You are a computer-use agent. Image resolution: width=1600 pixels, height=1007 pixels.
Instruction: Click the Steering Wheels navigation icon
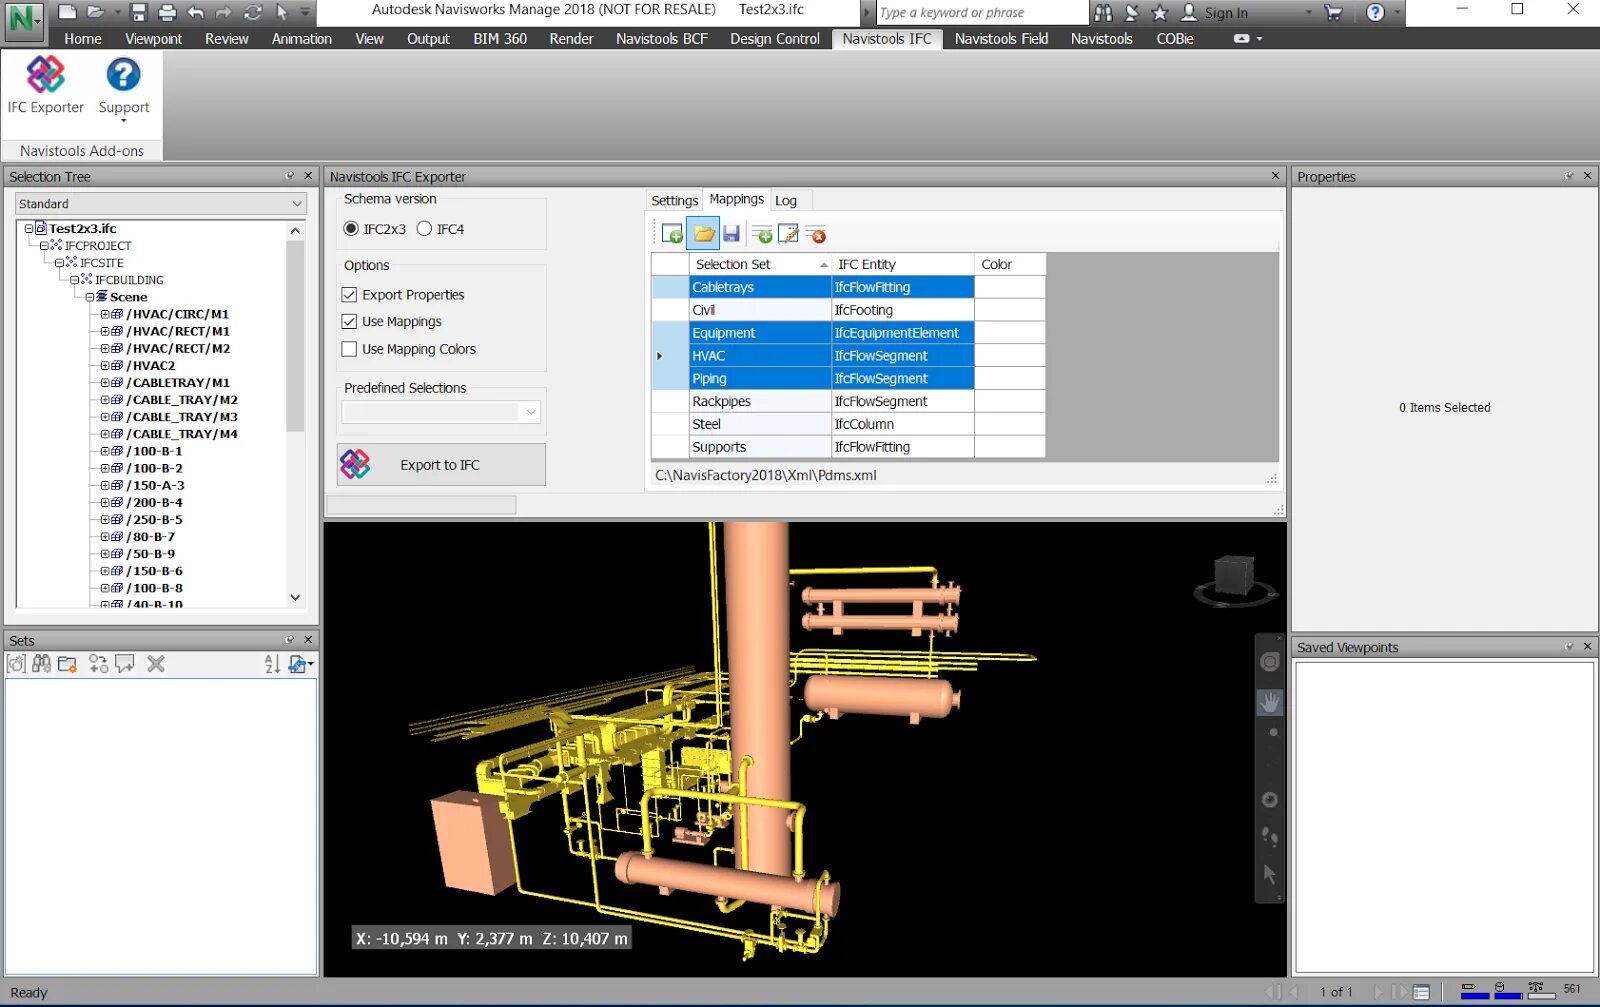[1270, 662]
